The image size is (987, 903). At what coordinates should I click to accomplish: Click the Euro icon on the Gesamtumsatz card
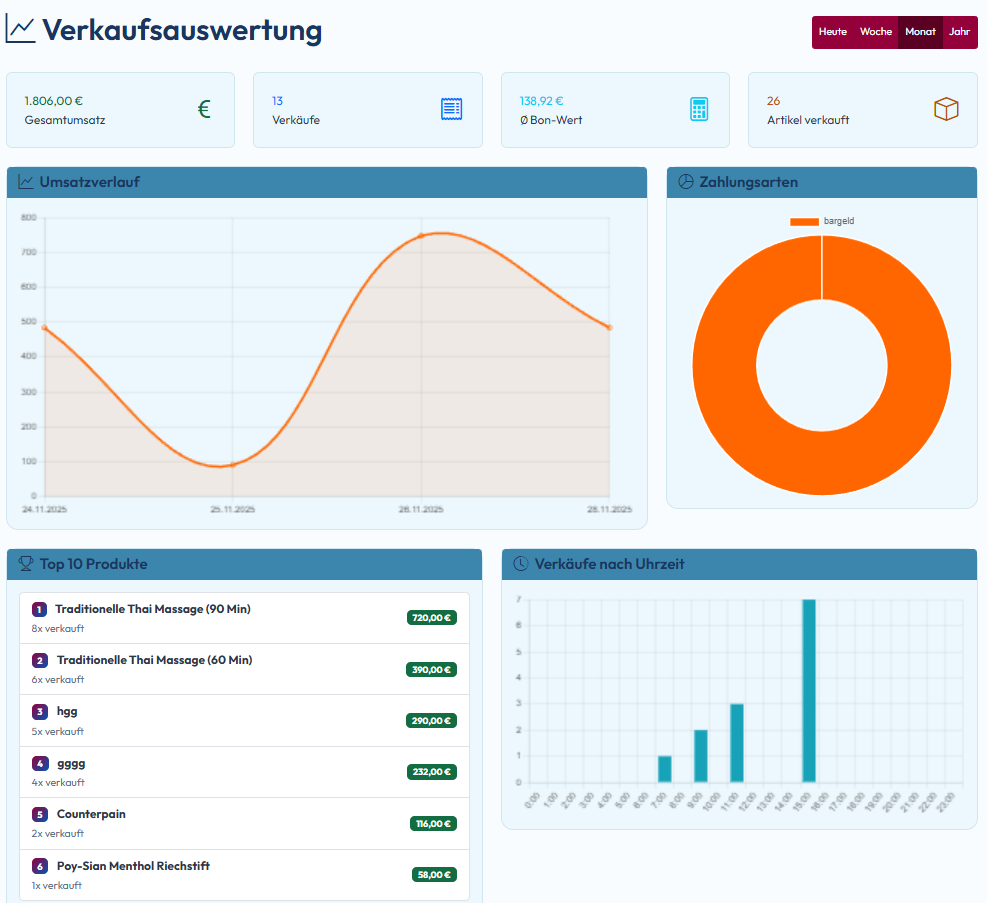[204, 110]
